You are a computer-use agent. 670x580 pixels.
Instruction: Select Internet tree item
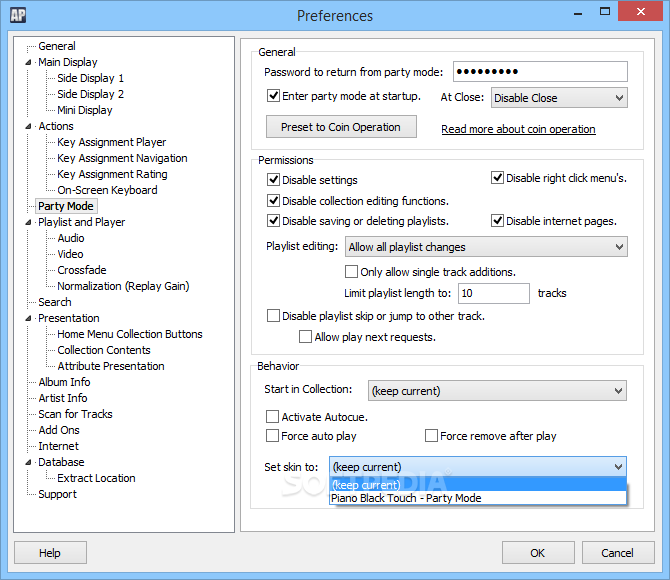[59, 446]
